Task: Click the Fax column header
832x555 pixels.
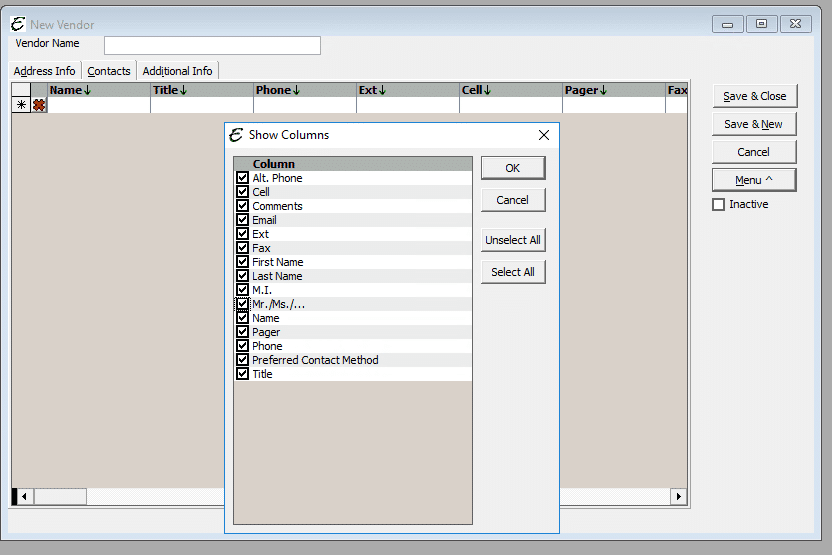Action: [x=677, y=90]
